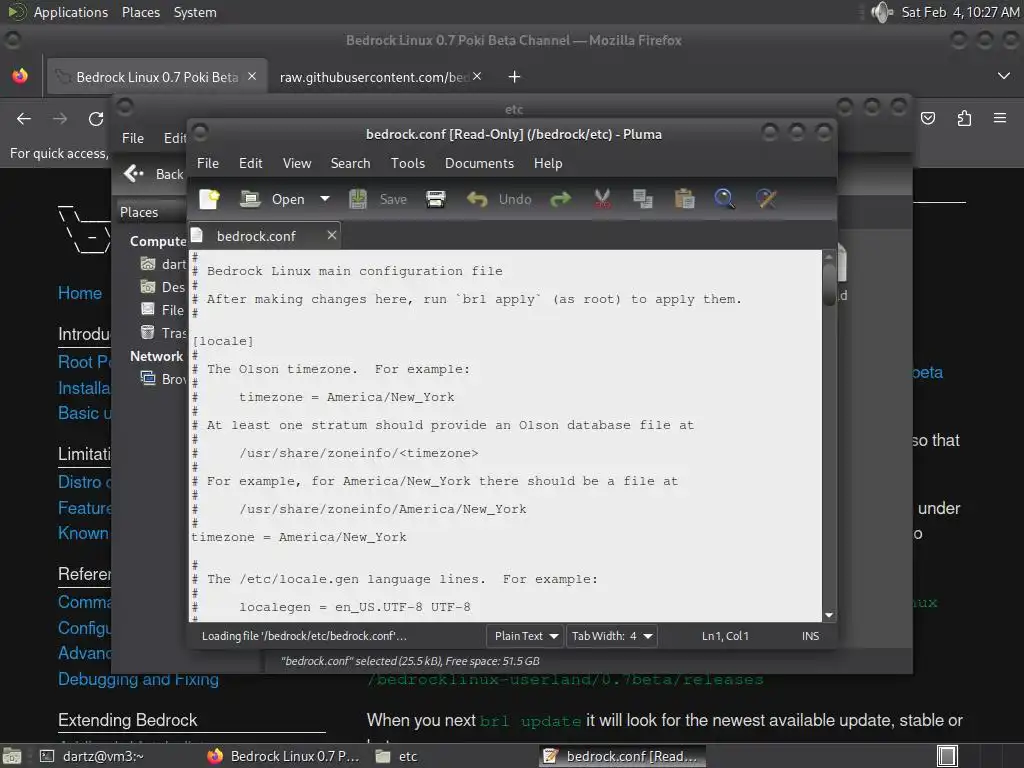The image size is (1024, 768).
Task: Click the Pocket save icon in Firefox
Action: point(927,118)
